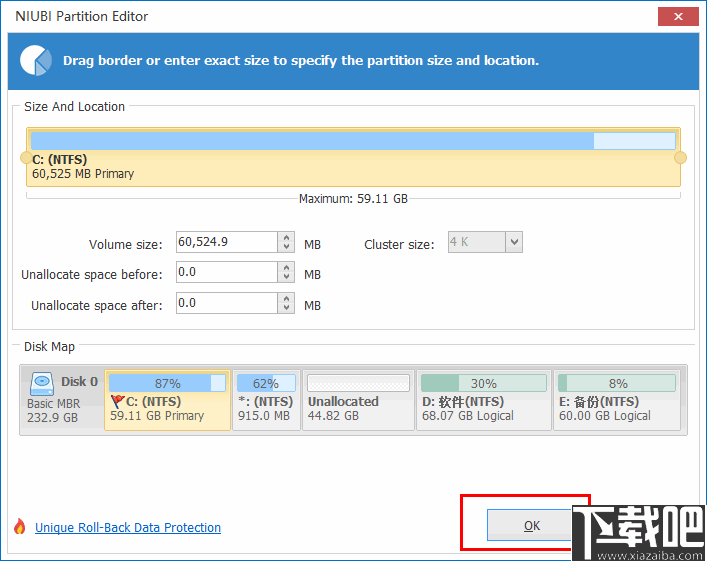707x561 pixels.
Task: Click the Disk 0 drive icon
Action: (42, 384)
